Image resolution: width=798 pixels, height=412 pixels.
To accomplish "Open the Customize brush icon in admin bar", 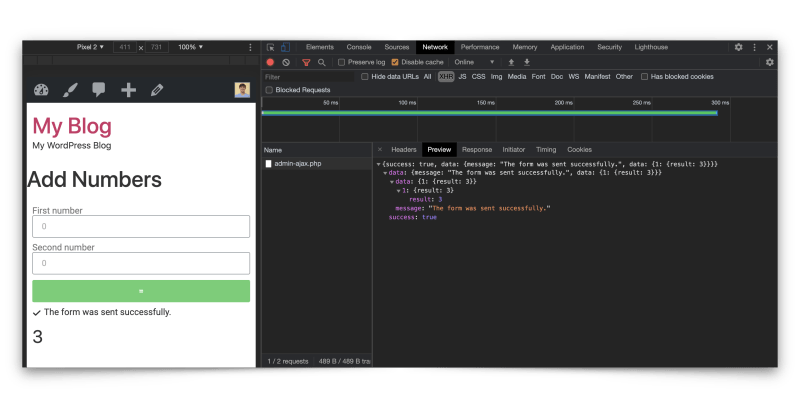I will click(x=70, y=90).
